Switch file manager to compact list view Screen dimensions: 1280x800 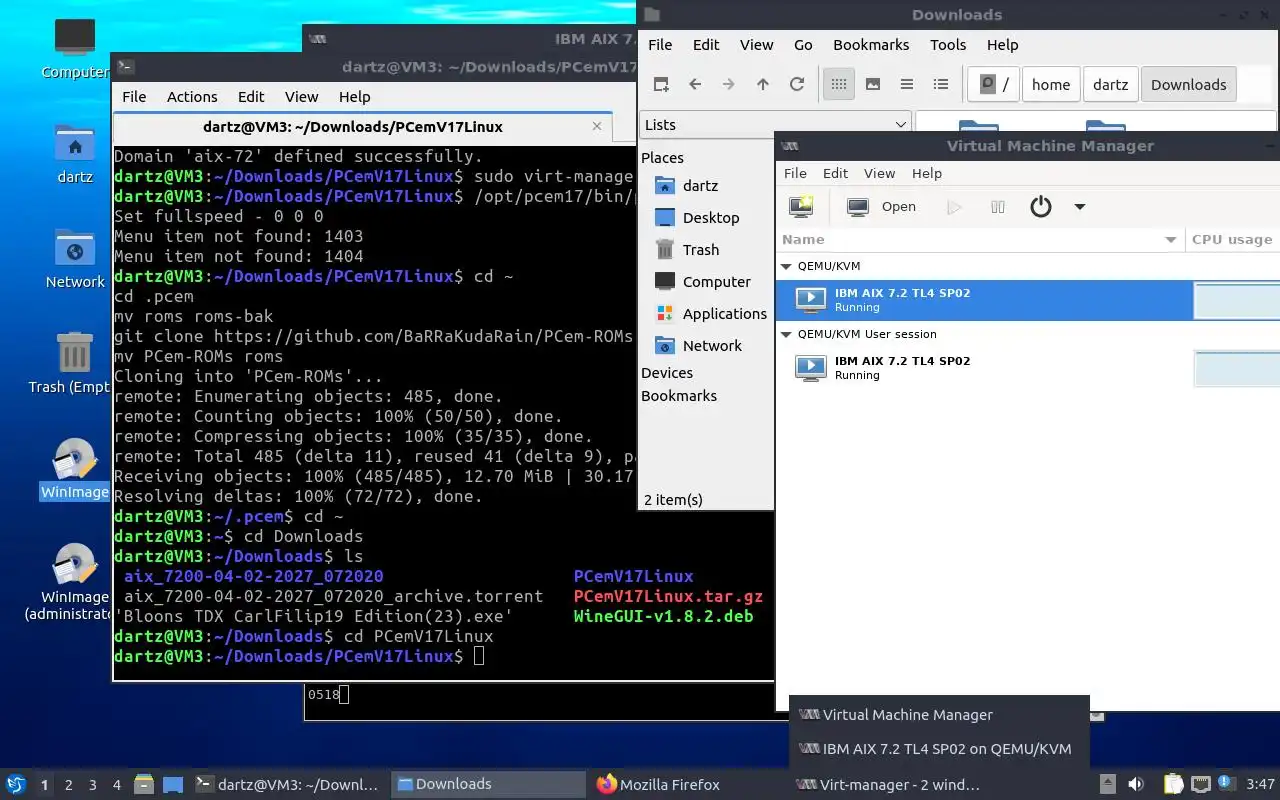(907, 85)
